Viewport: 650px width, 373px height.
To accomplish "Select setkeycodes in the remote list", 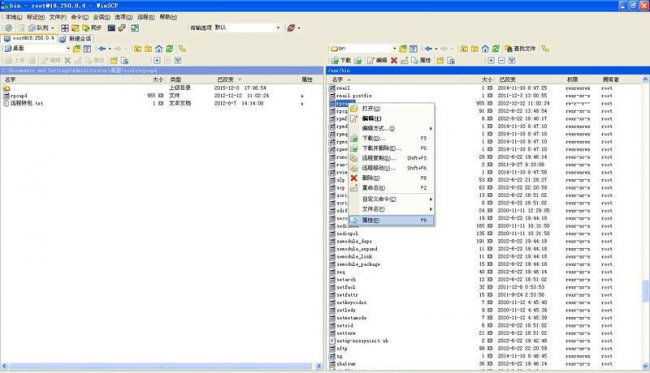I will (x=348, y=303).
